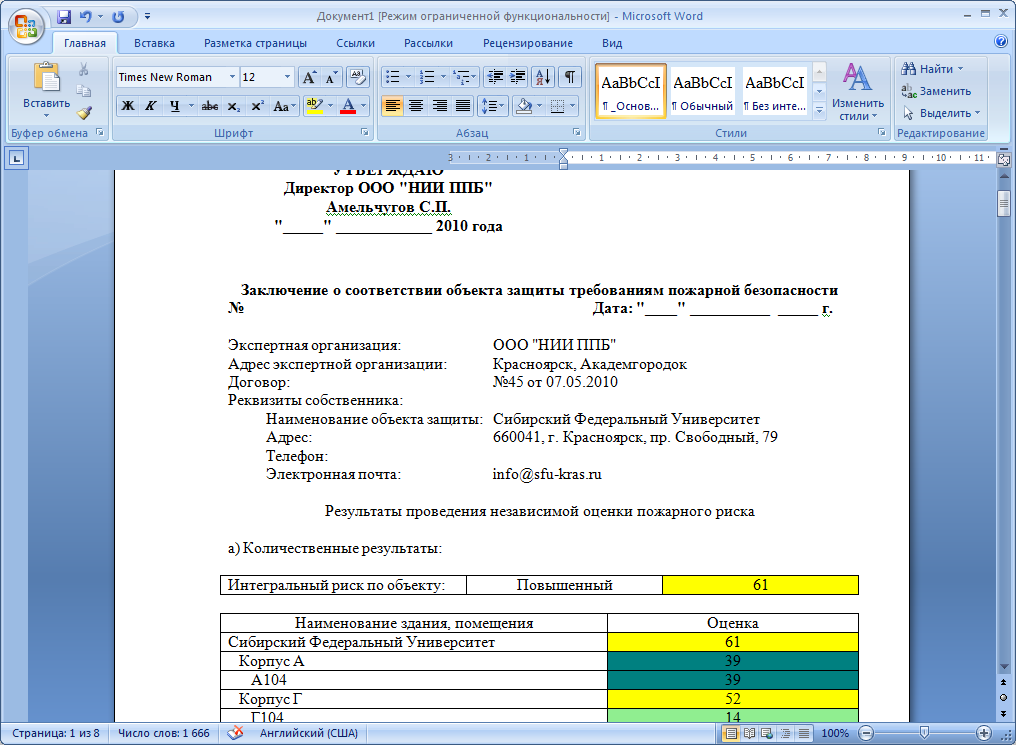
Task: Apply superscript formatting
Action: pyautogui.click(x=257, y=106)
